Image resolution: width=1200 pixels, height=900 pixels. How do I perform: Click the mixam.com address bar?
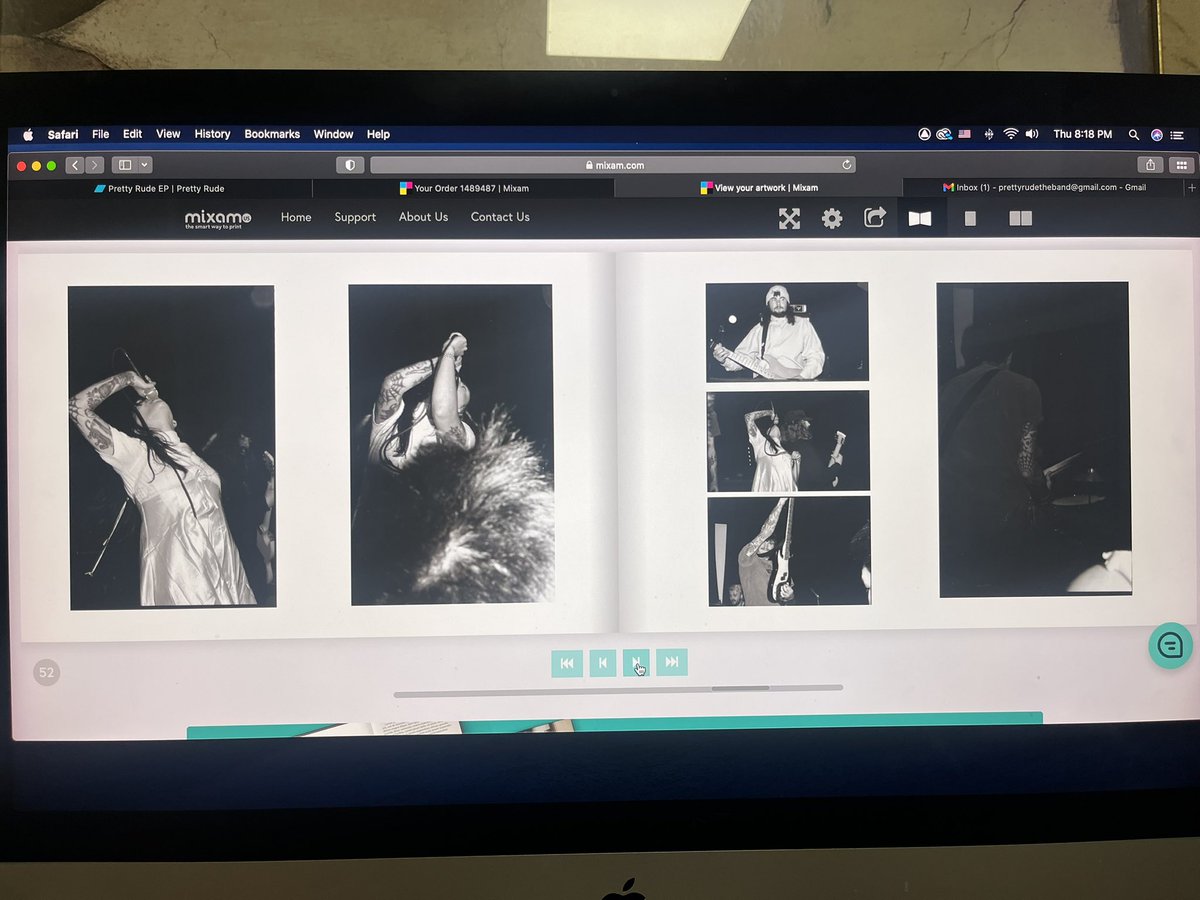(612, 165)
